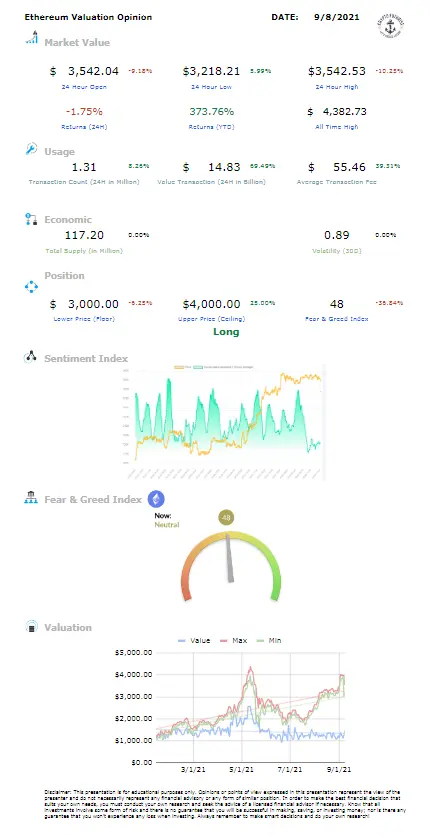Click the Valuation section icon
The width and height of the screenshot is (430, 840).
click(x=32, y=627)
